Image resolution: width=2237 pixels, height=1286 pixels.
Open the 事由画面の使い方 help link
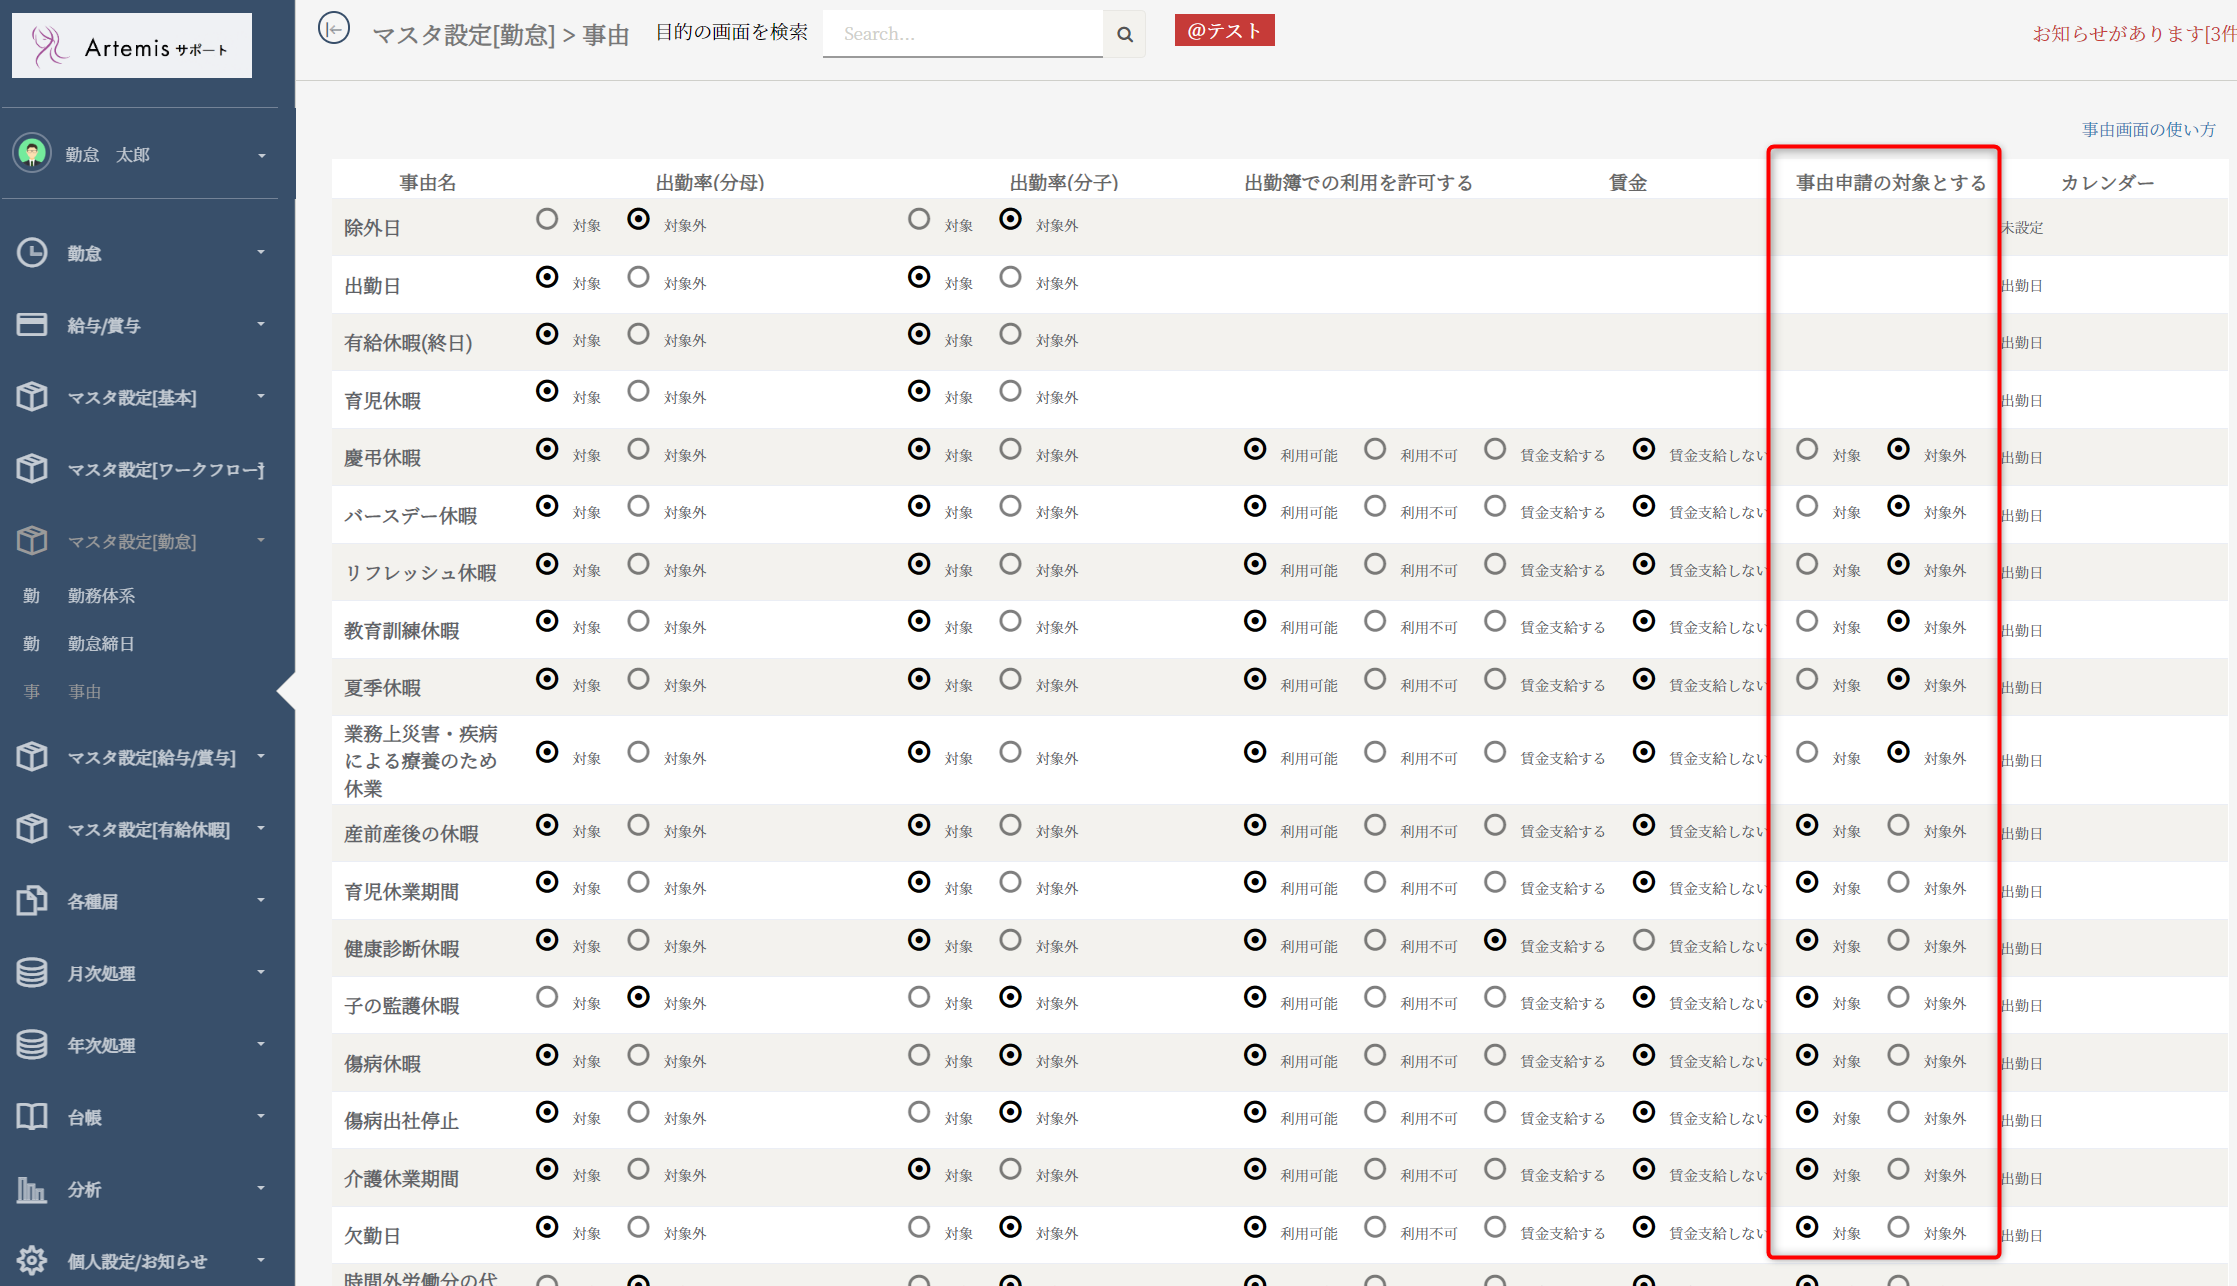[x=2148, y=130]
